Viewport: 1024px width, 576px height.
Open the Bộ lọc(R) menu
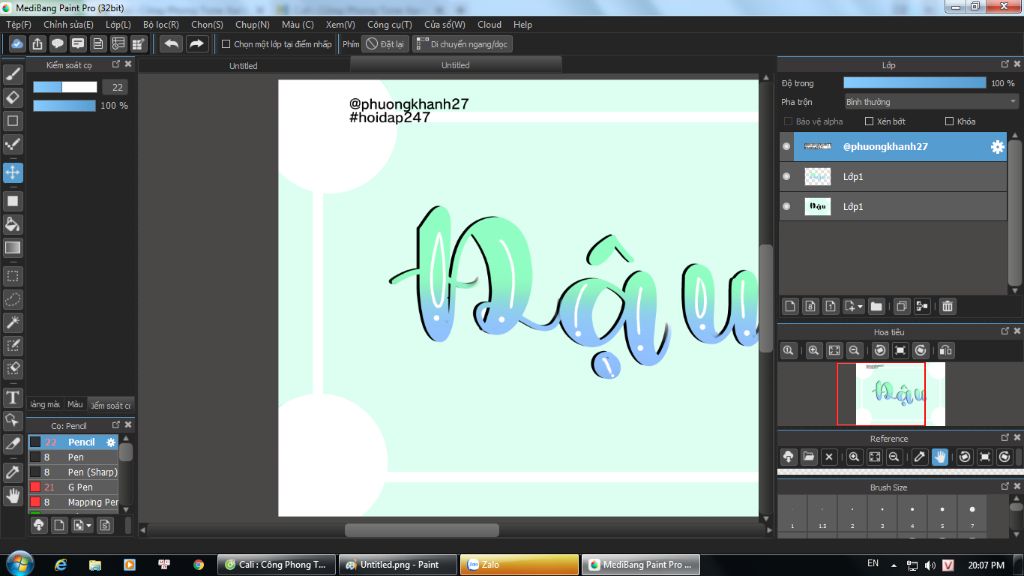[x=161, y=24]
